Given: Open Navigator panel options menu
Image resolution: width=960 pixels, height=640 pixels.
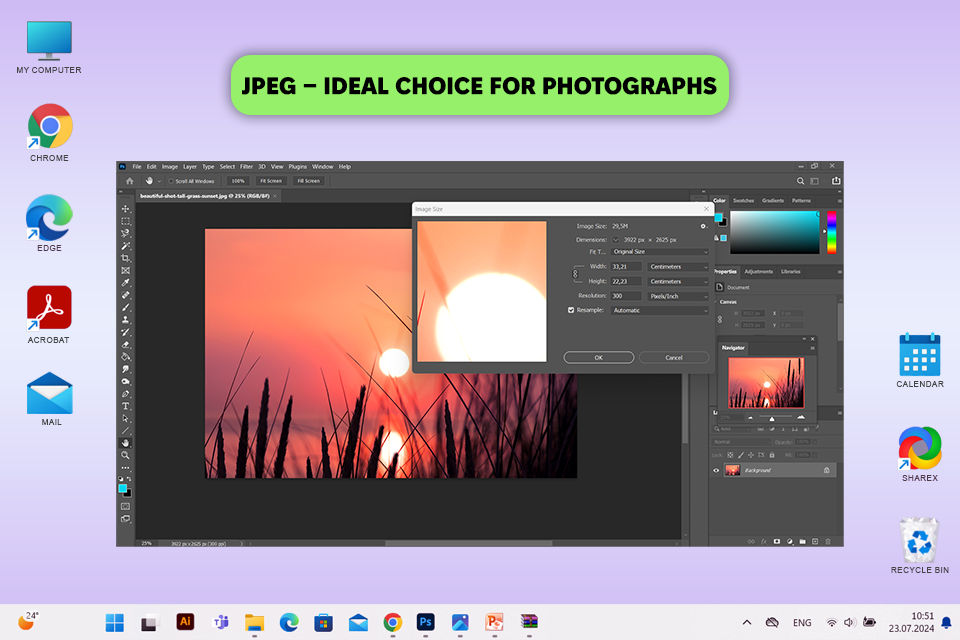Looking at the screenshot, I should point(812,348).
